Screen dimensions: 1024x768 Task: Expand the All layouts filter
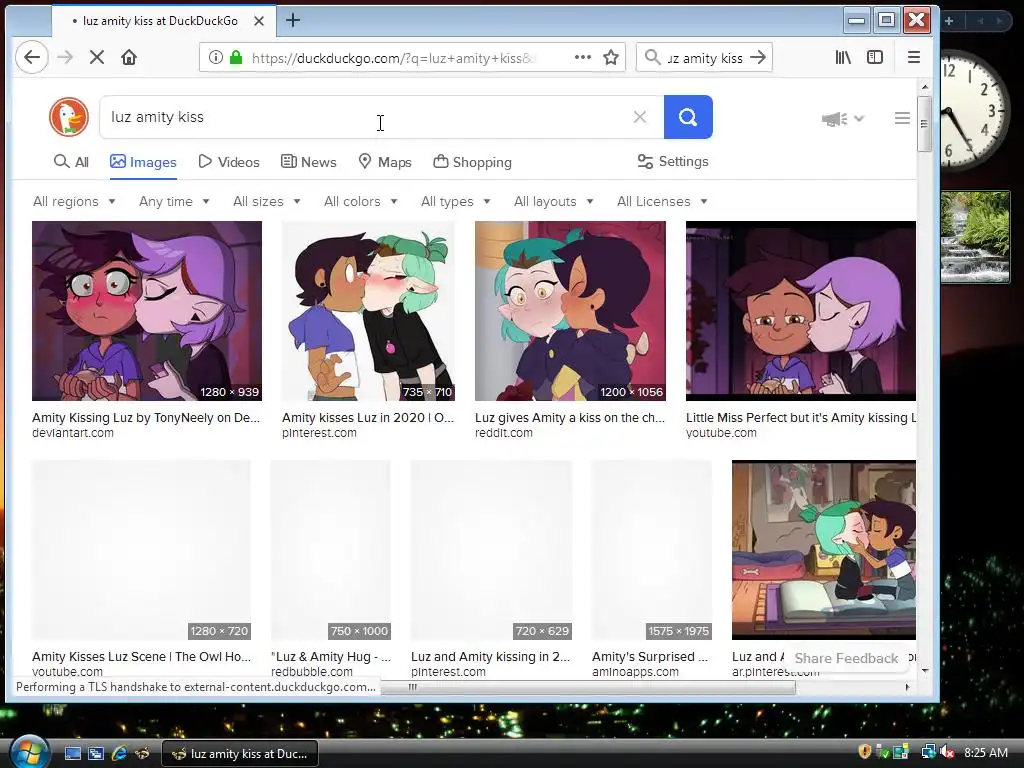point(553,201)
